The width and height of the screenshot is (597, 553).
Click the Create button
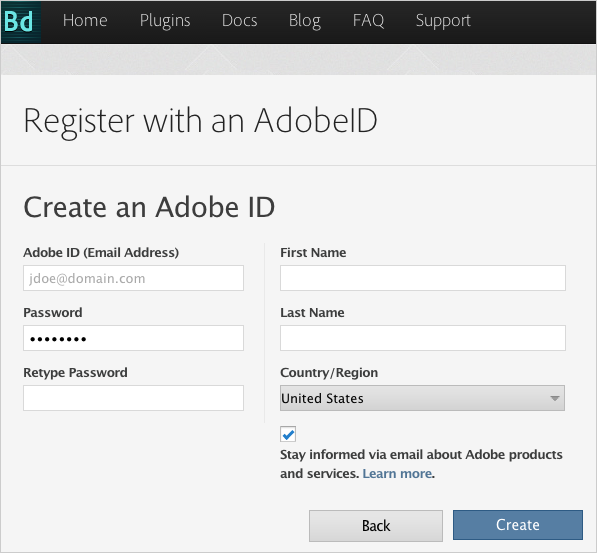pyautogui.click(x=518, y=525)
